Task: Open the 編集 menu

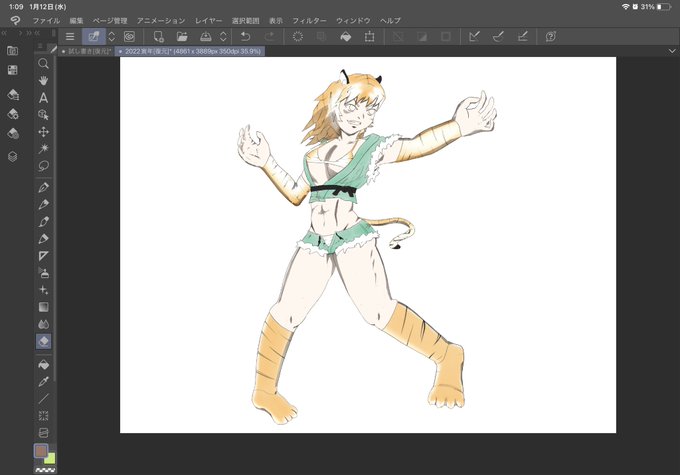Action: (76, 20)
